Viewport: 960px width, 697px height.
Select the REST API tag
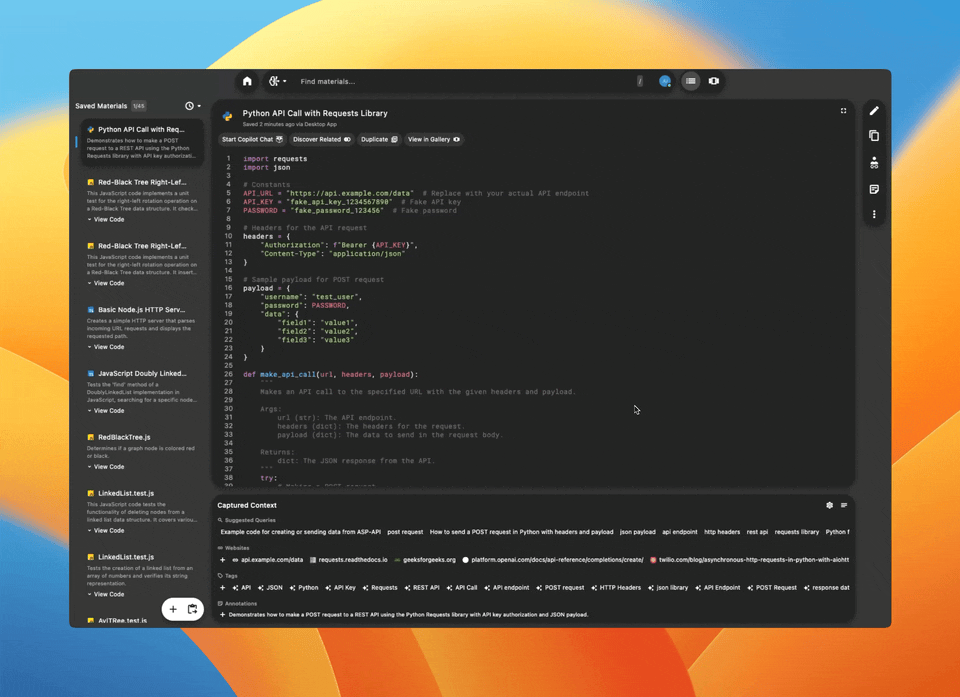coord(422,588)
